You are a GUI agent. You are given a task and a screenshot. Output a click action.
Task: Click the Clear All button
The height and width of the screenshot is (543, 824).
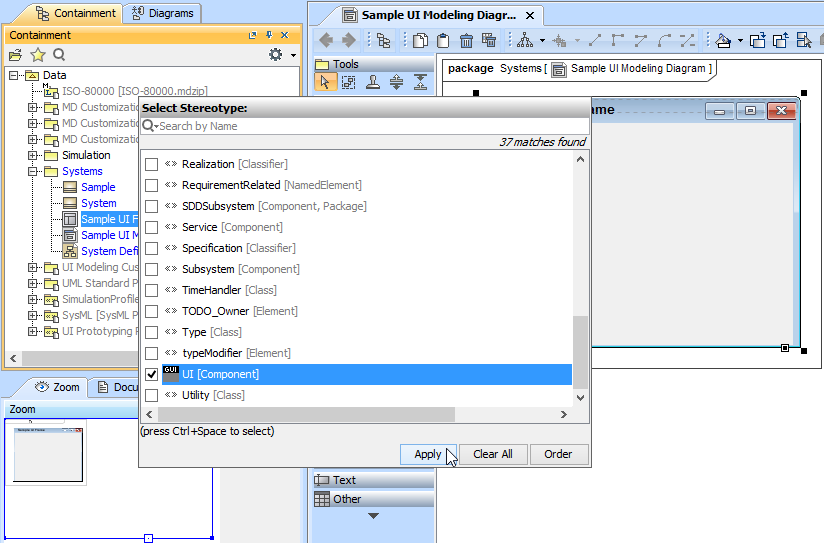pyautogui.click(x=492, y=454)
